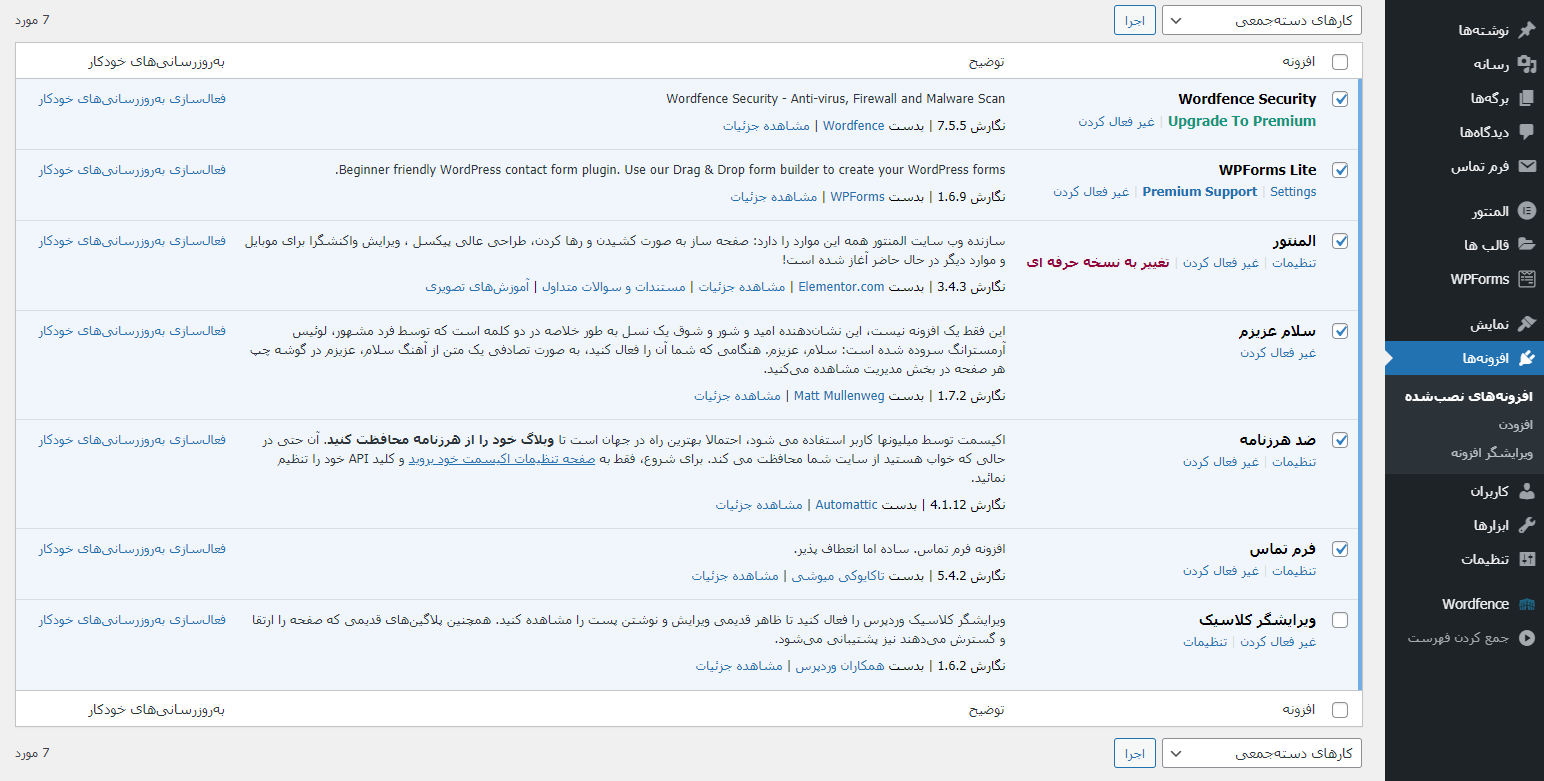This screenshot has width=1544, height=781.
Task: Click the comment bubble icon beside دیدگاه‌ها
Action: point(1526,132)
